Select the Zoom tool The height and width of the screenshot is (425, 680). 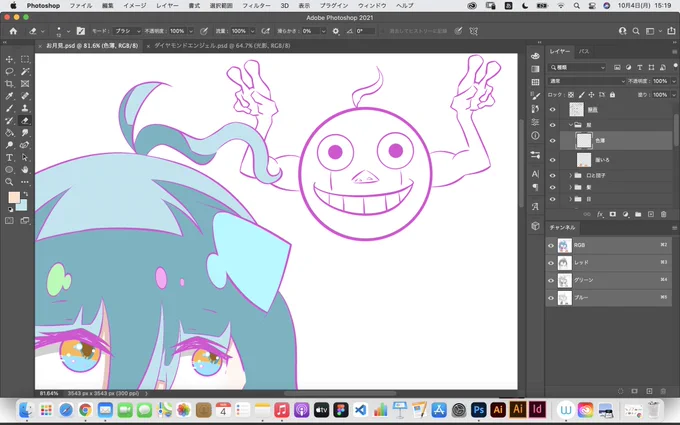click(x=9, y=182)
